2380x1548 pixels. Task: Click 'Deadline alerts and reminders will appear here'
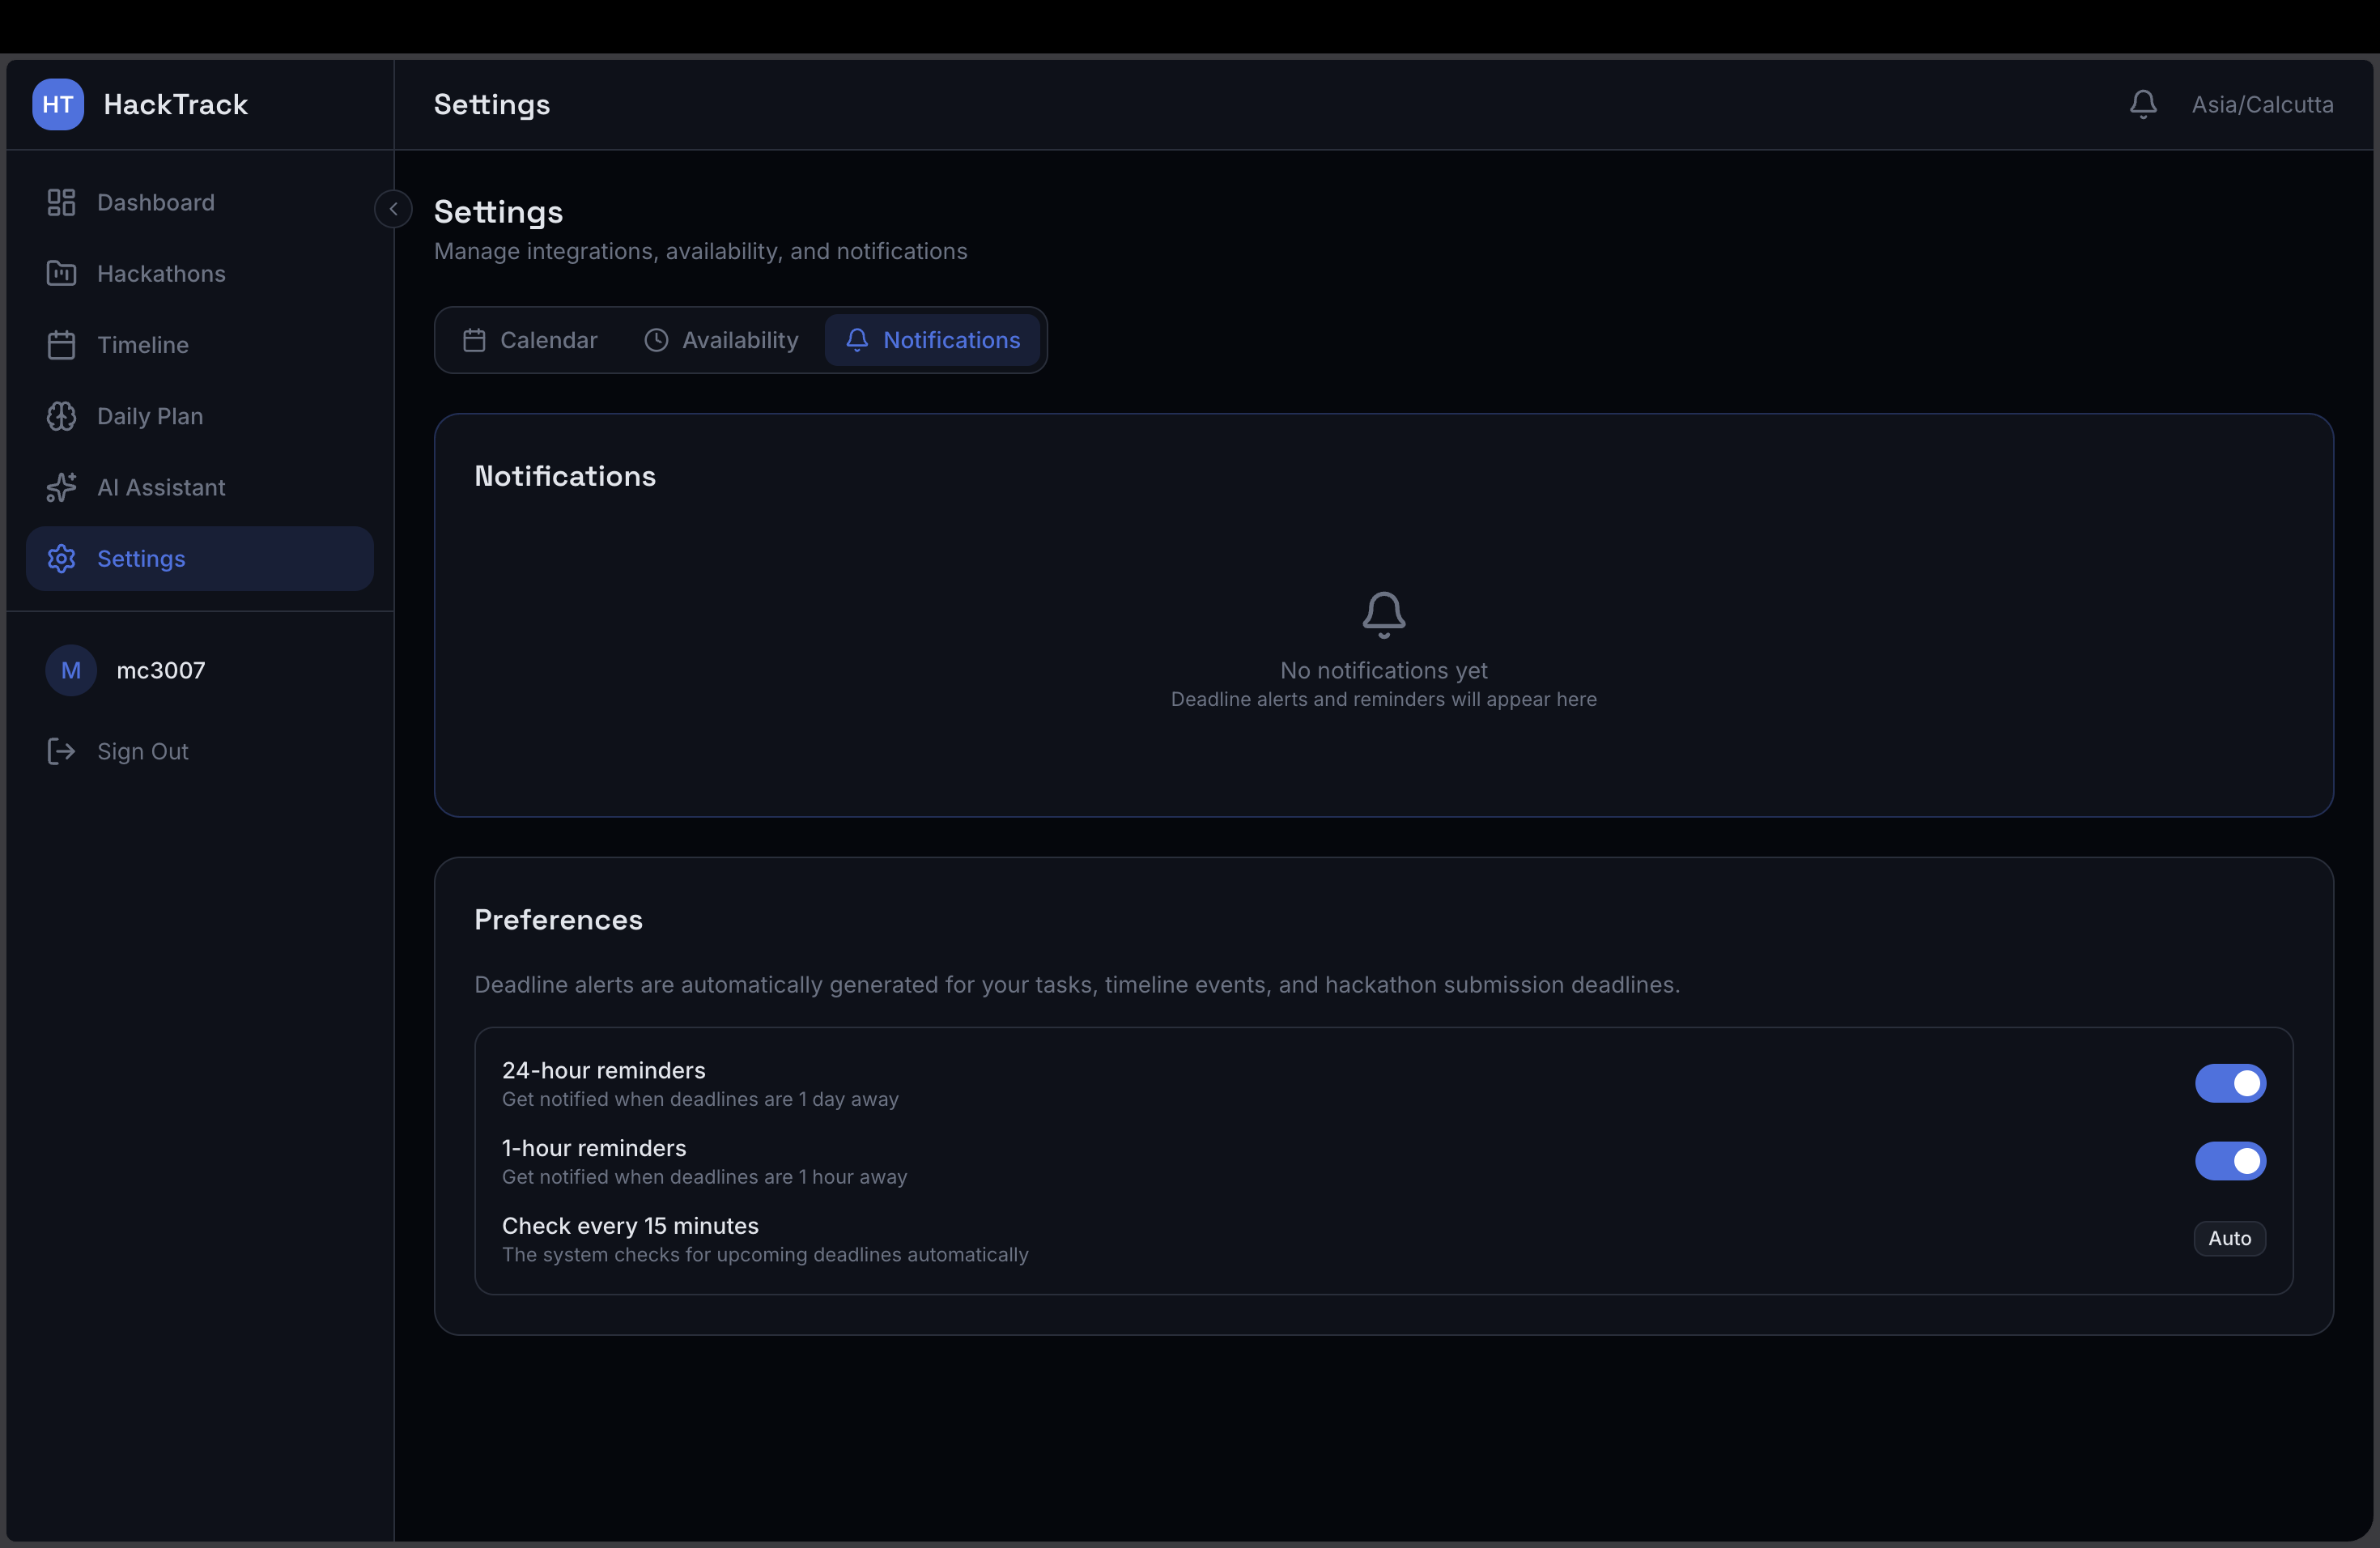click(x=1384, y=699)
